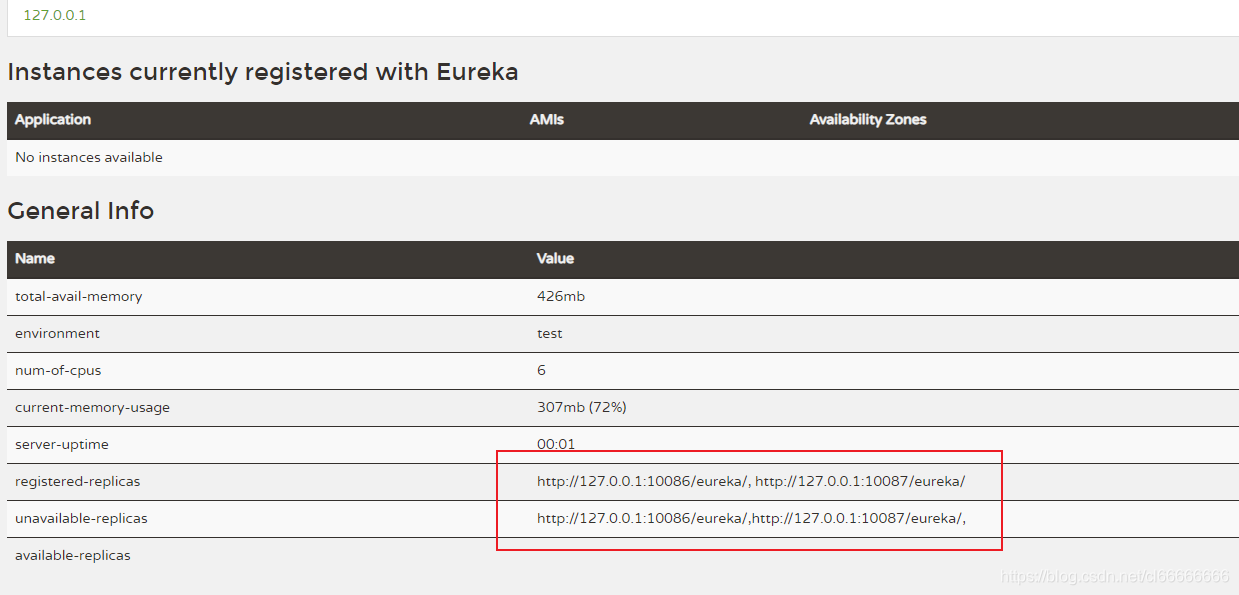Click the 426mb memory value
1239x595 pixels.
click(561, 296)
